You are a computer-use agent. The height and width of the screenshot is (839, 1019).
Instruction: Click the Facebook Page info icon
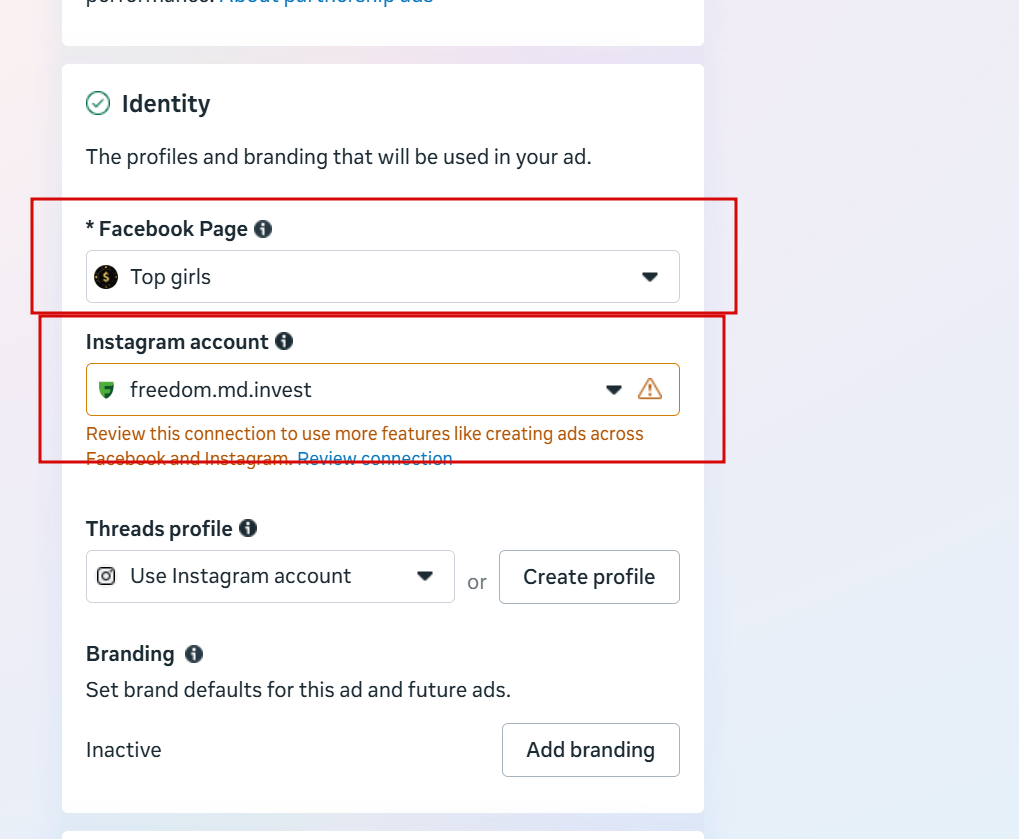click(x=263, y=229)
